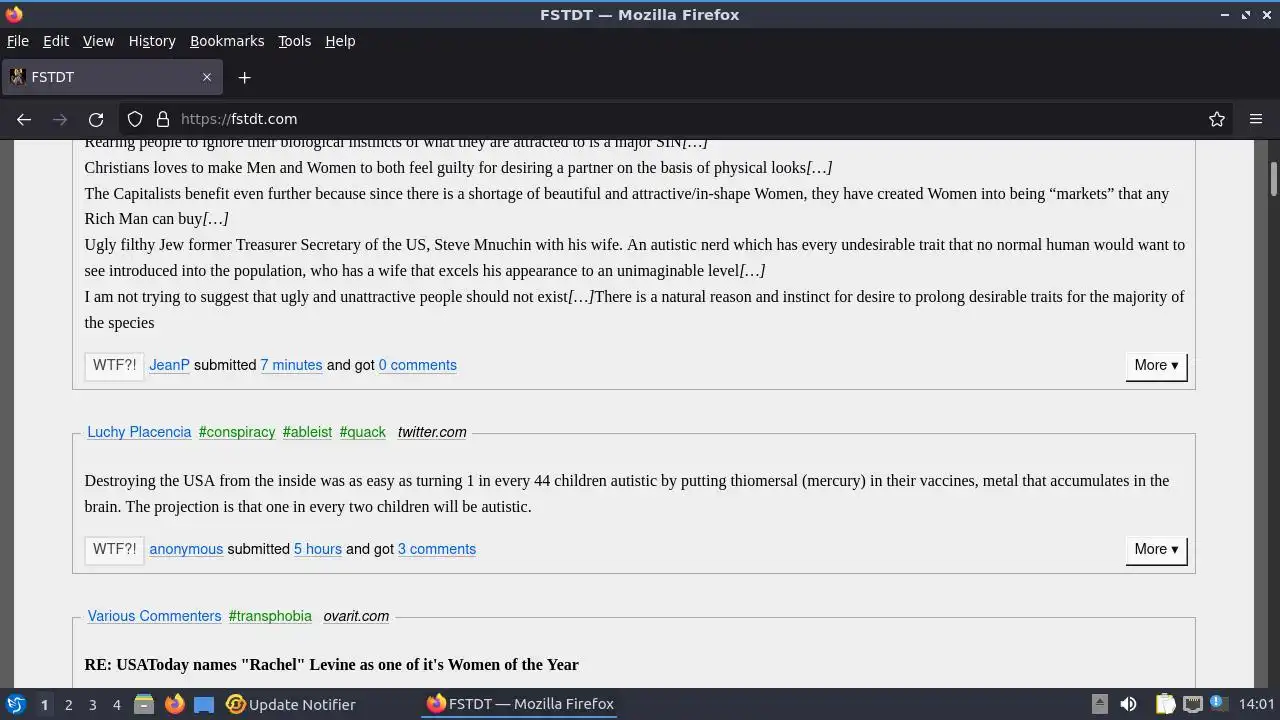The image size is (1280, 720).
Task: Reload the current page
Action: point(96,119)
